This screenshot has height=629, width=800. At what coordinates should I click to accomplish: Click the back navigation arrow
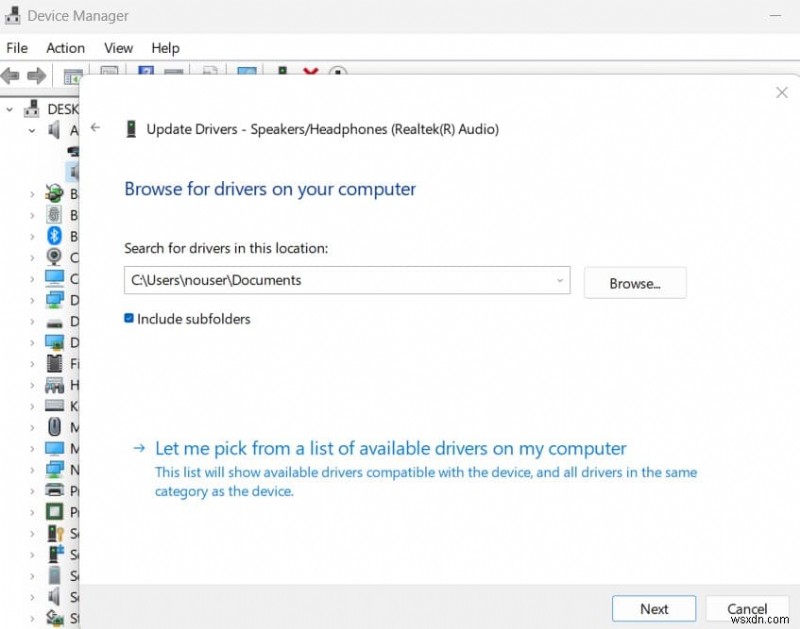(x=95, y=128)
